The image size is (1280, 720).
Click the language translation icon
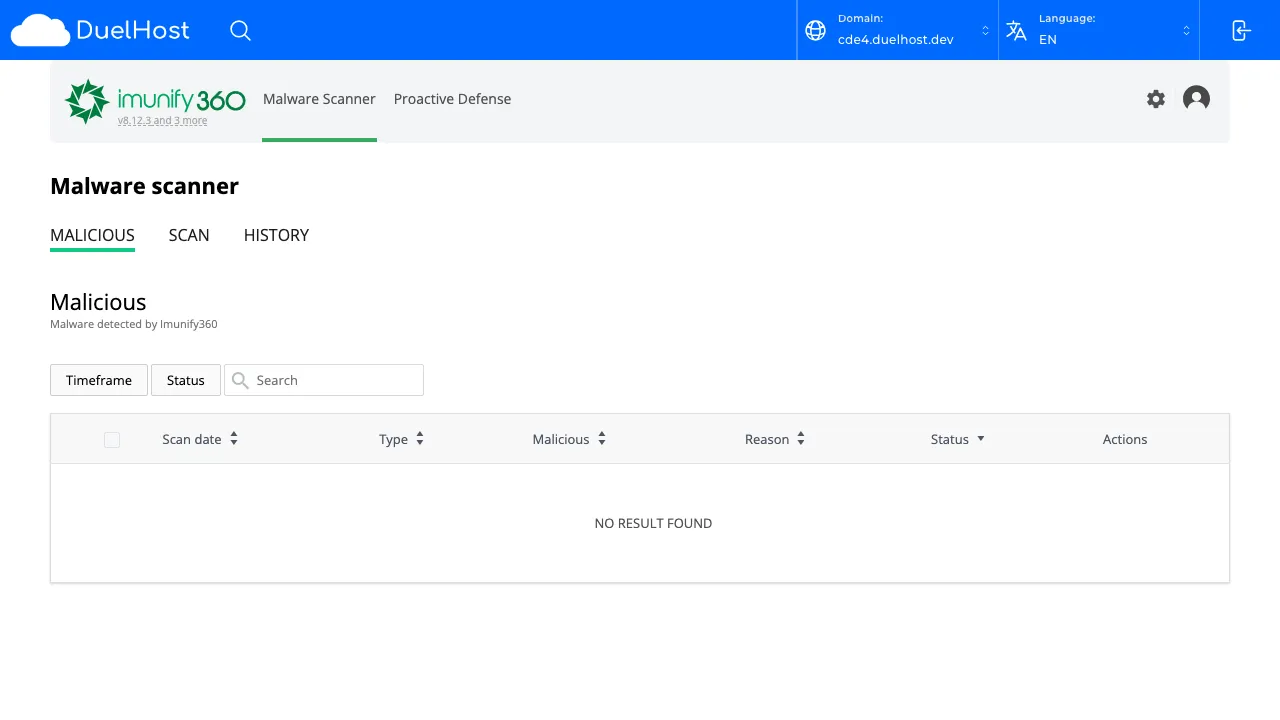pyautogui.click(x=1016, y=31)
